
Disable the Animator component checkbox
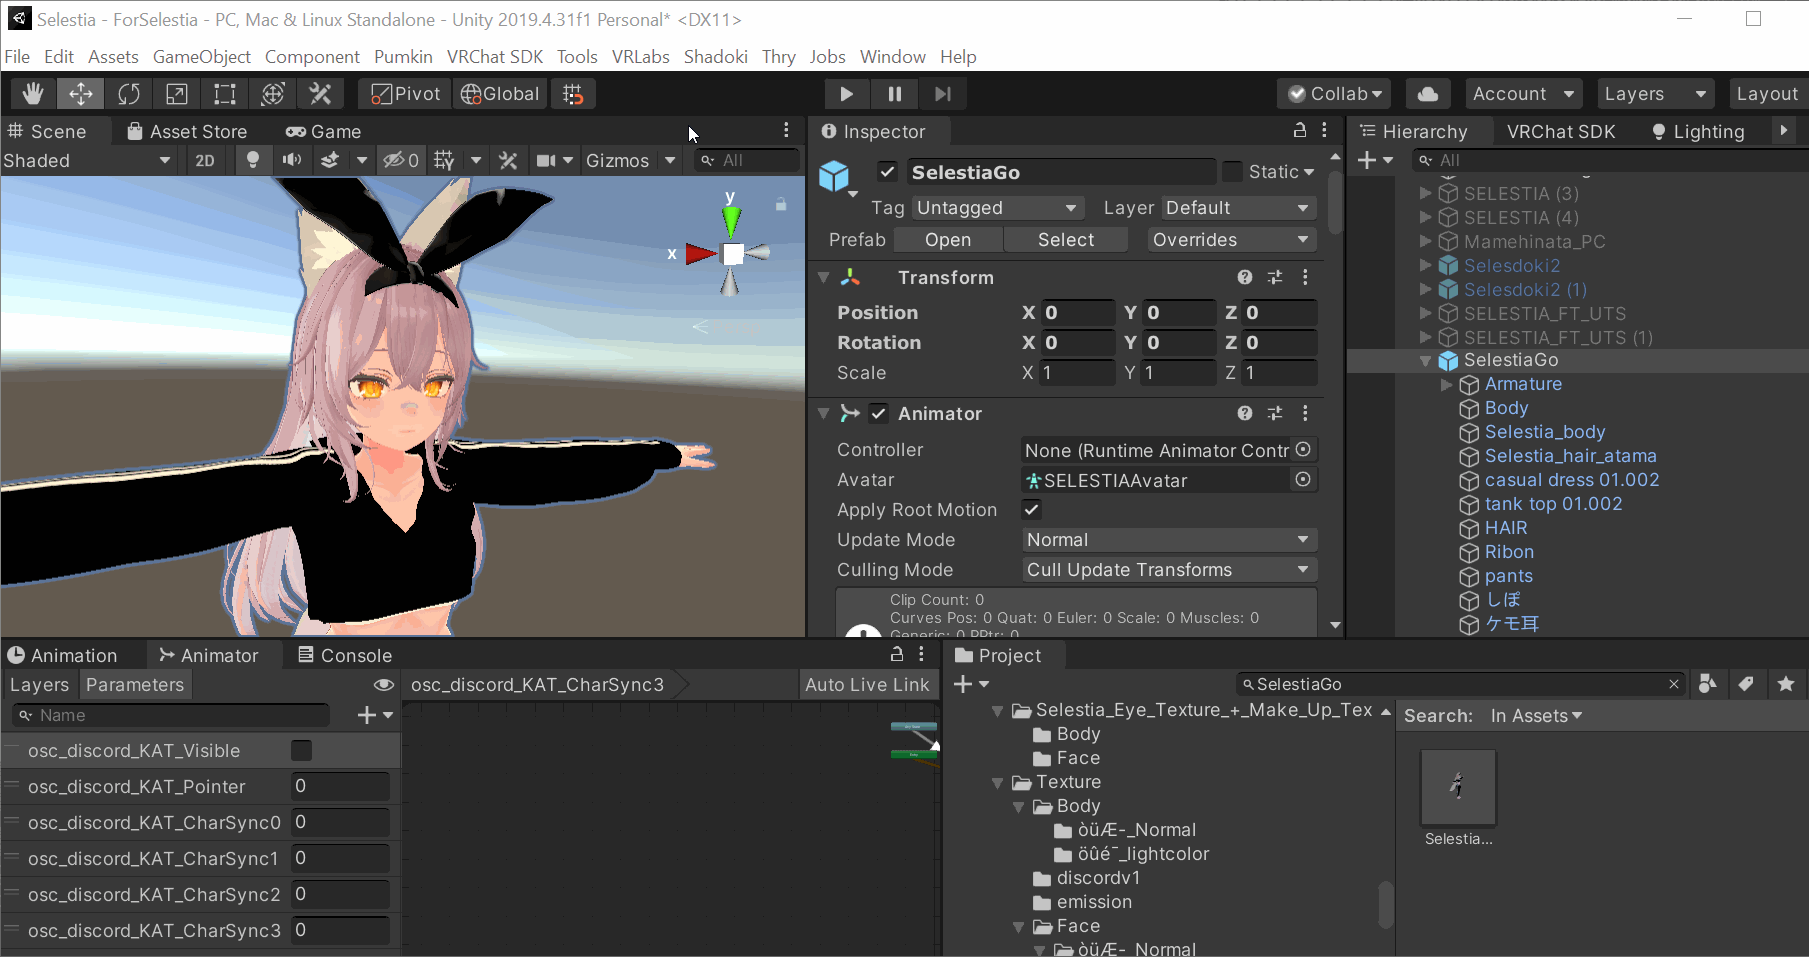(x=879, y=413)
